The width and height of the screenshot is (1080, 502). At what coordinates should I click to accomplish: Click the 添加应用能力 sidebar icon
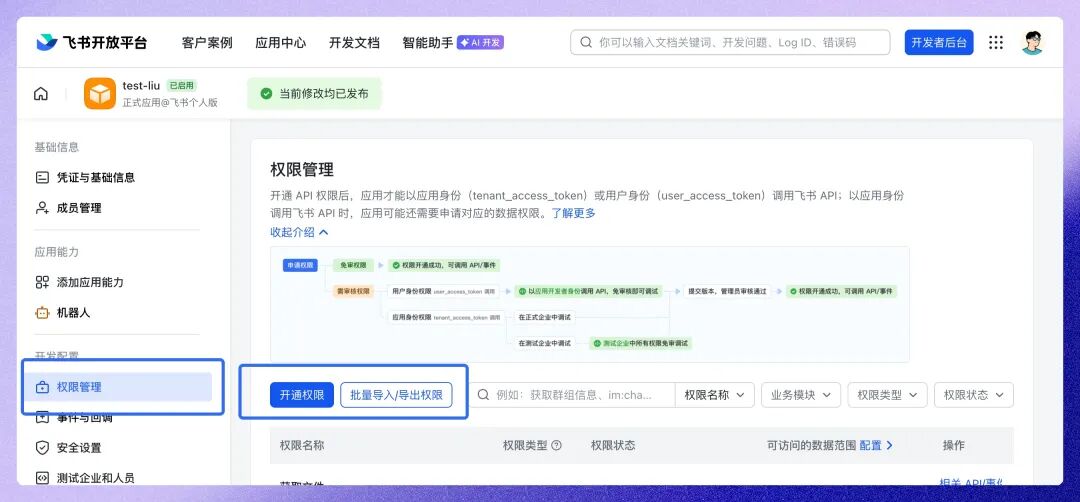tap(42, 282)
